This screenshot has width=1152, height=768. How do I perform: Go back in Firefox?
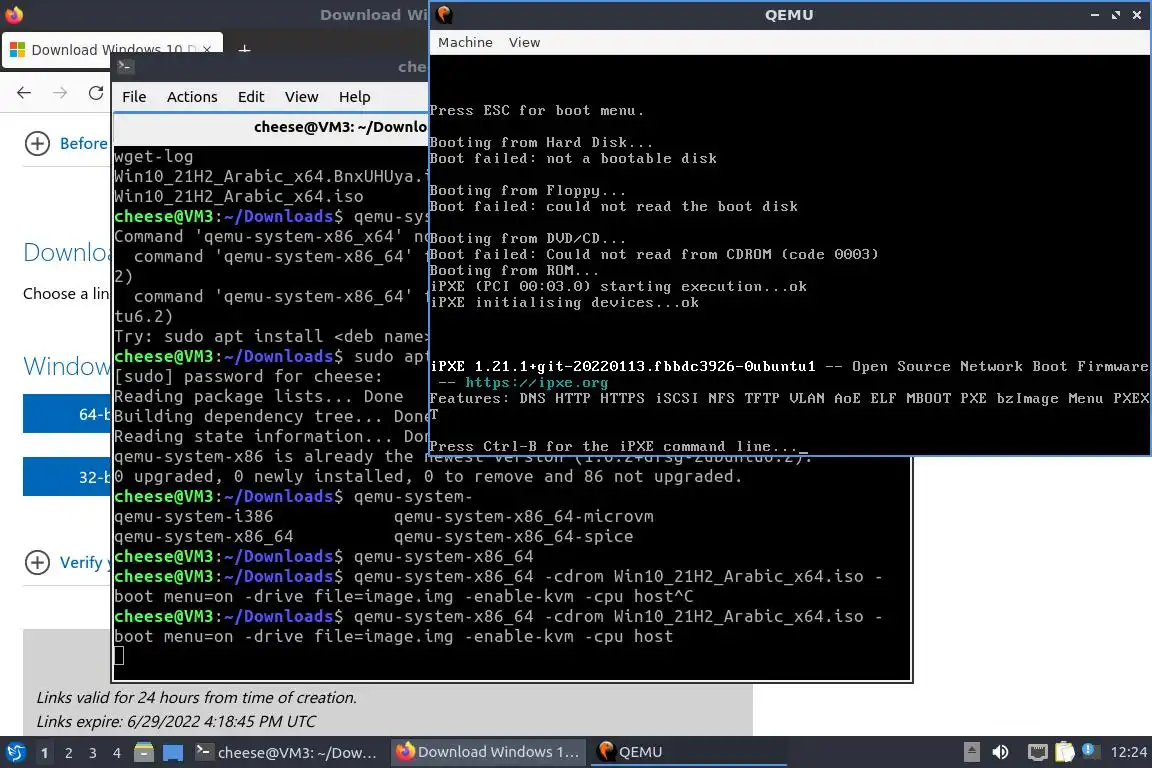[24, 93]
